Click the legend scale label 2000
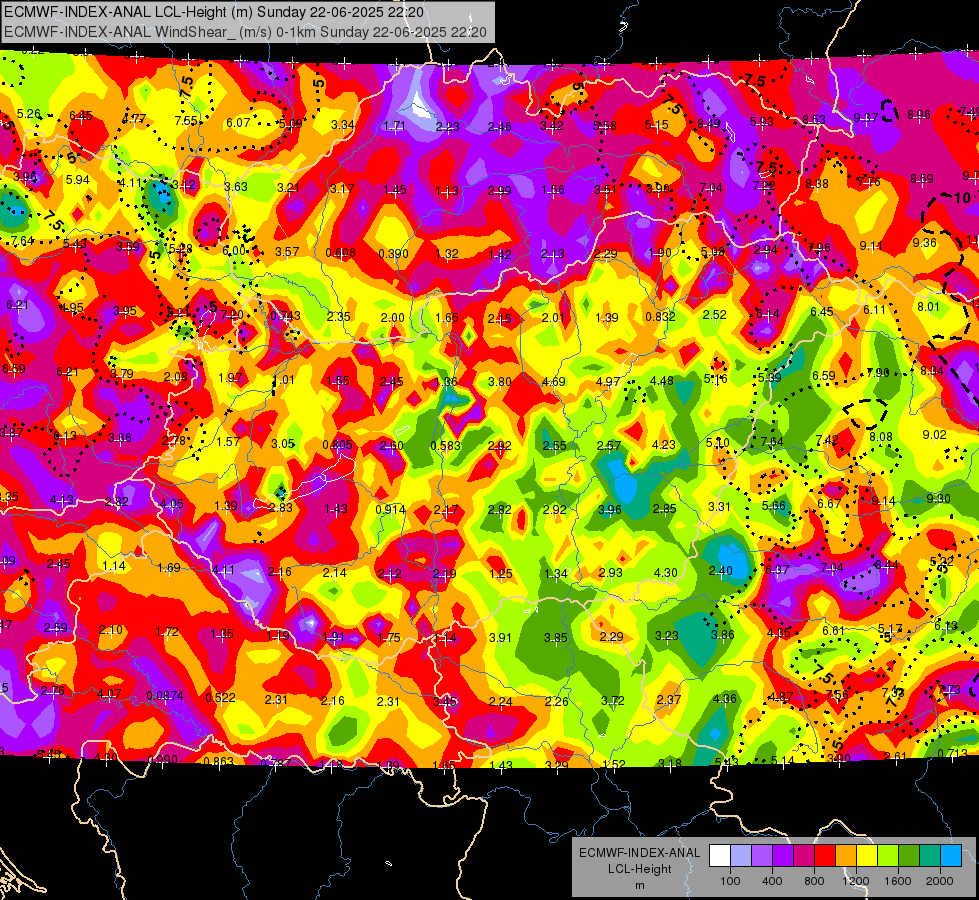This screenshot has width=979, height=900. tap(939, 881)
